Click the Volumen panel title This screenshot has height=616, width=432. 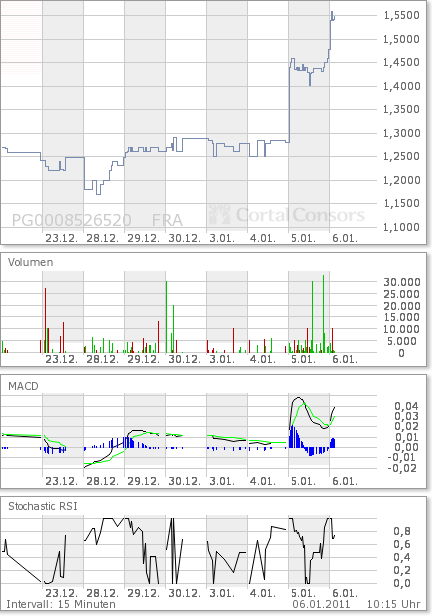(31, 262)
